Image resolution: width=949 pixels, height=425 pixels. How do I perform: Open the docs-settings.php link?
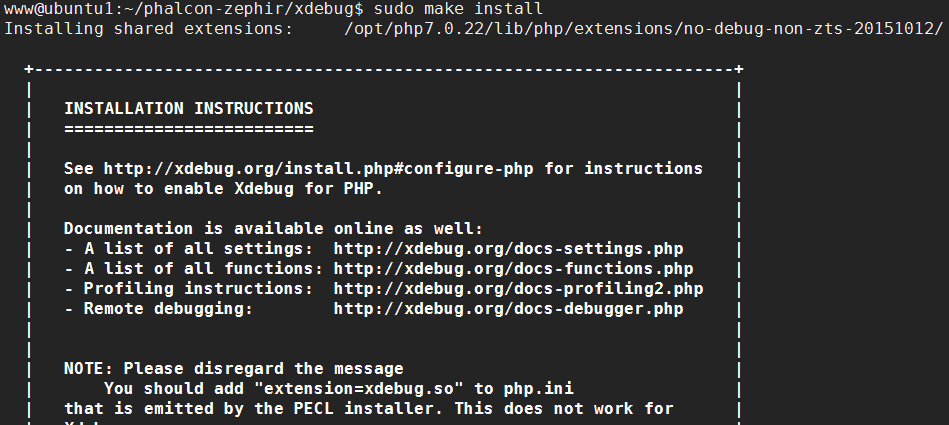[x=508, y=249]
